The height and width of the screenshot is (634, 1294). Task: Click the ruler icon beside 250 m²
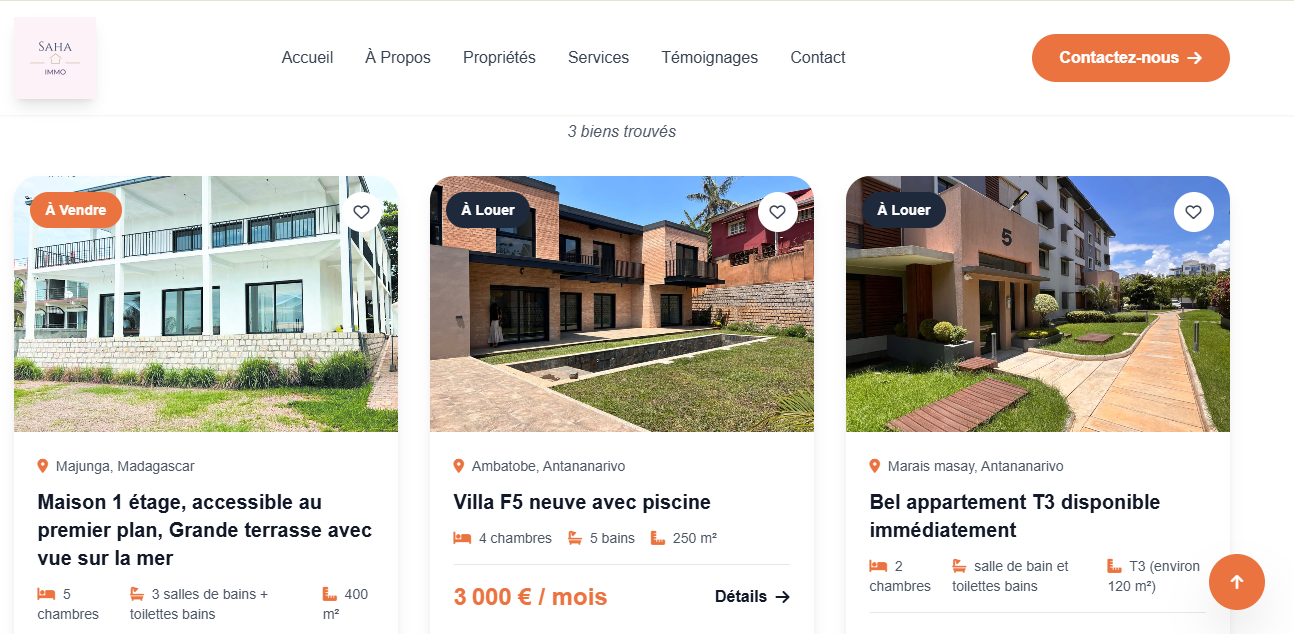pyautogui.click(x=658, y=538)
